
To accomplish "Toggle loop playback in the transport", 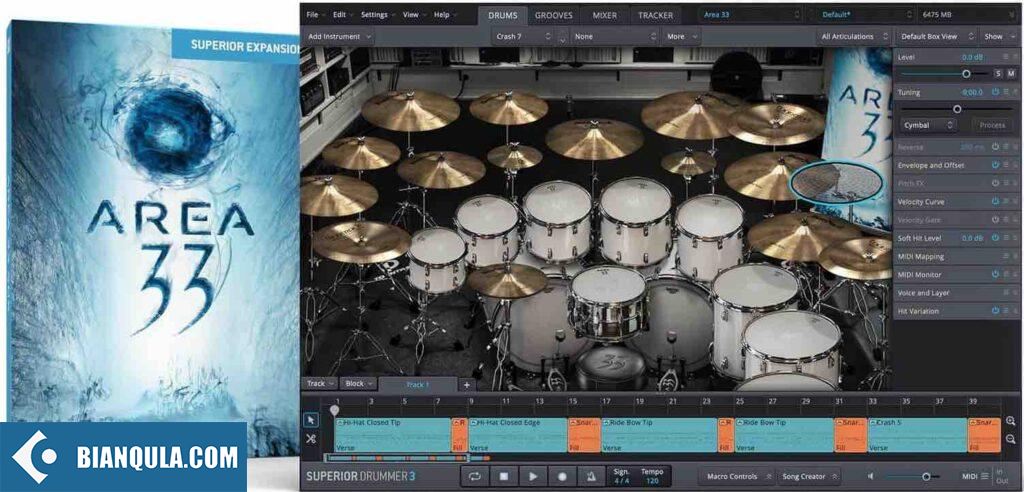I will click(x=474, y=476).
